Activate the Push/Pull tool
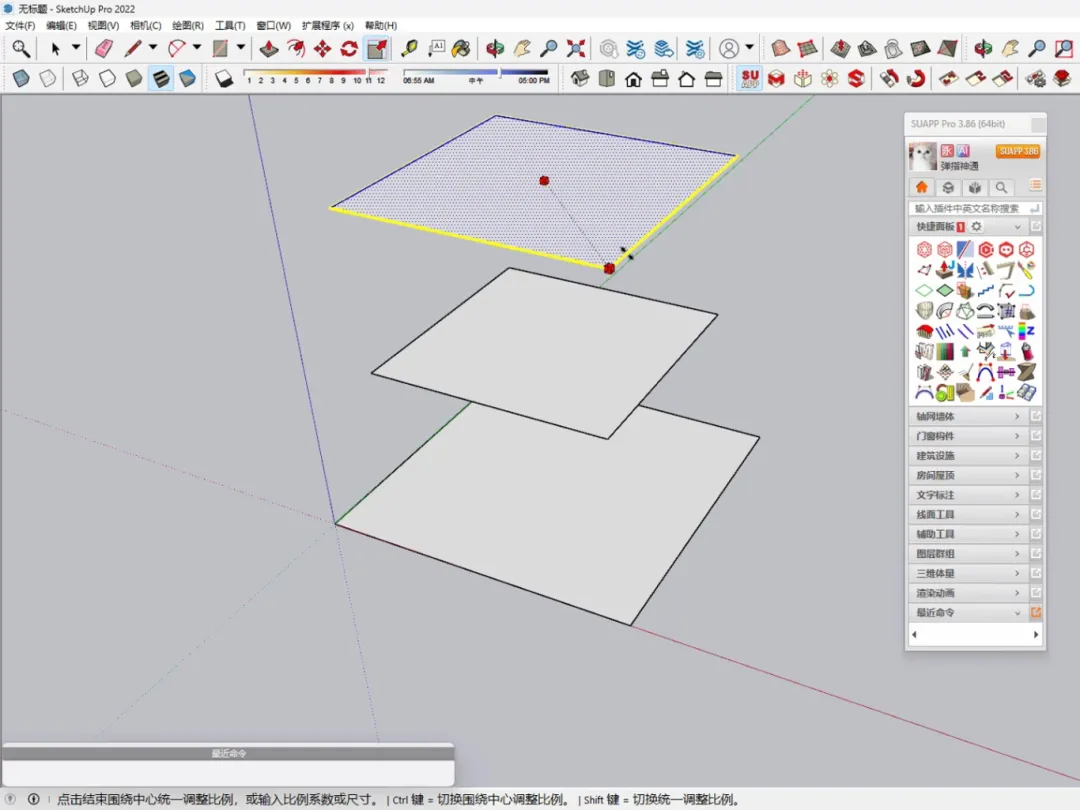The height and width of the screenshot is (810, 1080). [x=269, y=48]
